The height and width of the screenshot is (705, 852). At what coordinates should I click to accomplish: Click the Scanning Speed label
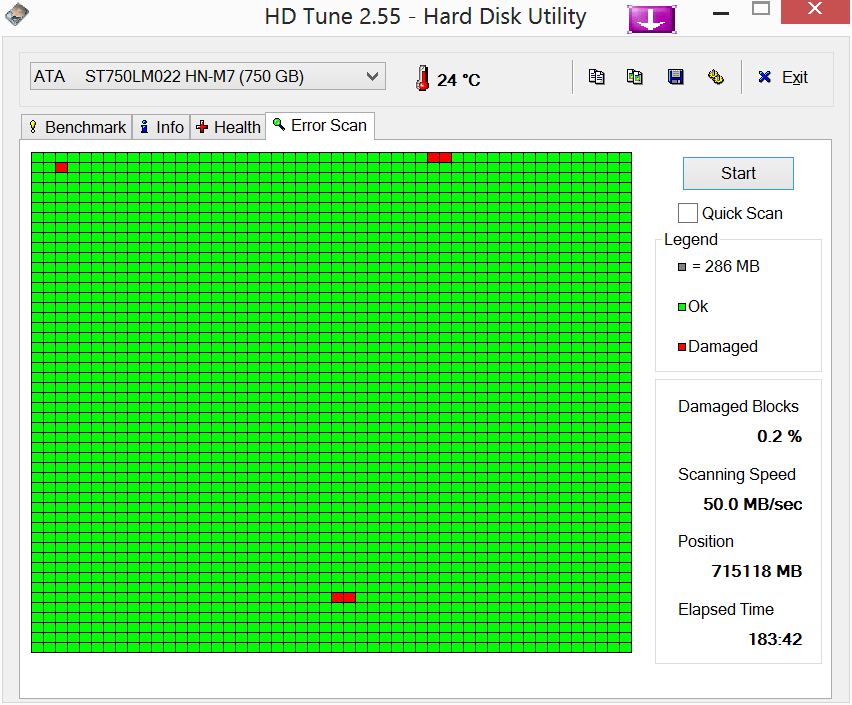tap(736, 475)
